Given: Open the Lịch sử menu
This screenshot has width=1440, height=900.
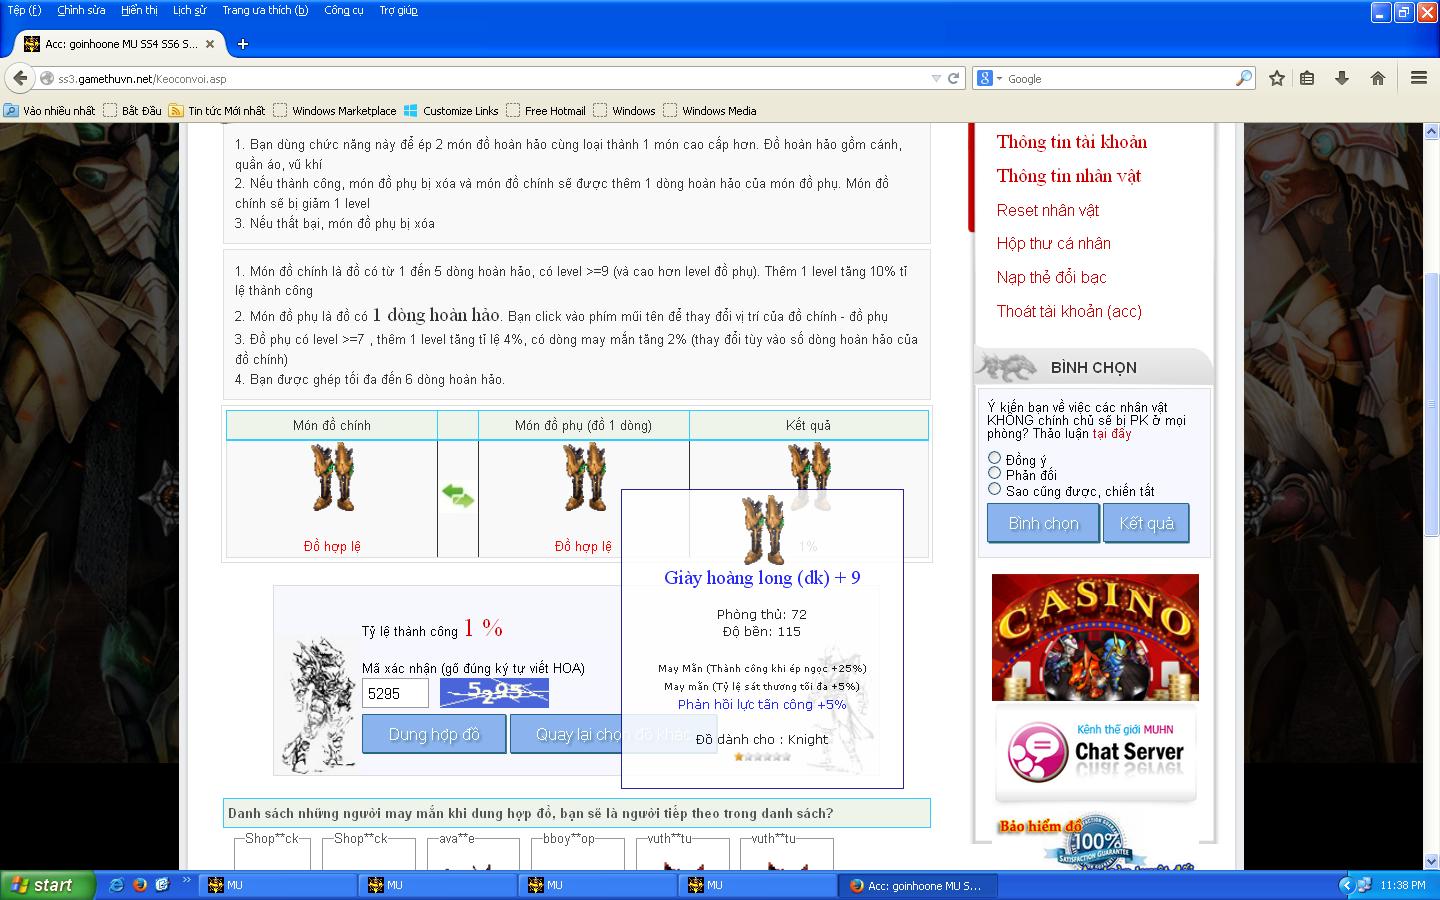Looking at the screenshot, I should (x=189, y=10).
